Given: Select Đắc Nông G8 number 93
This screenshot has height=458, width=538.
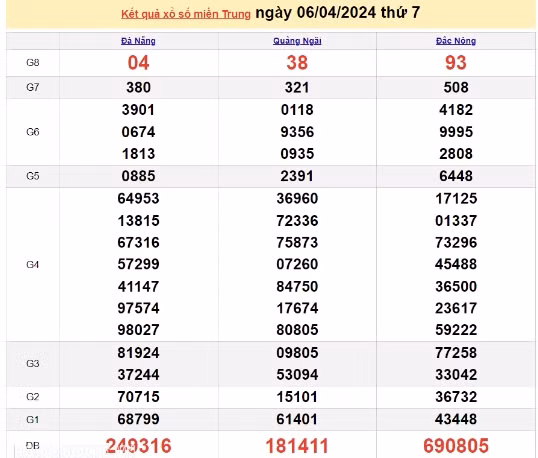Looking at the screenshot, I should 456,63.
